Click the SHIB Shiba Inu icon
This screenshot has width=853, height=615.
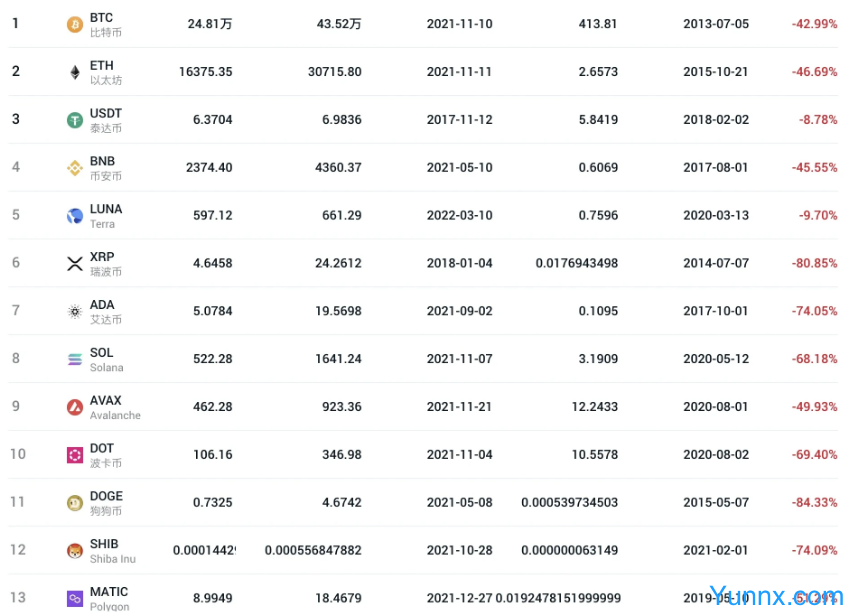[x=75, y=550]
